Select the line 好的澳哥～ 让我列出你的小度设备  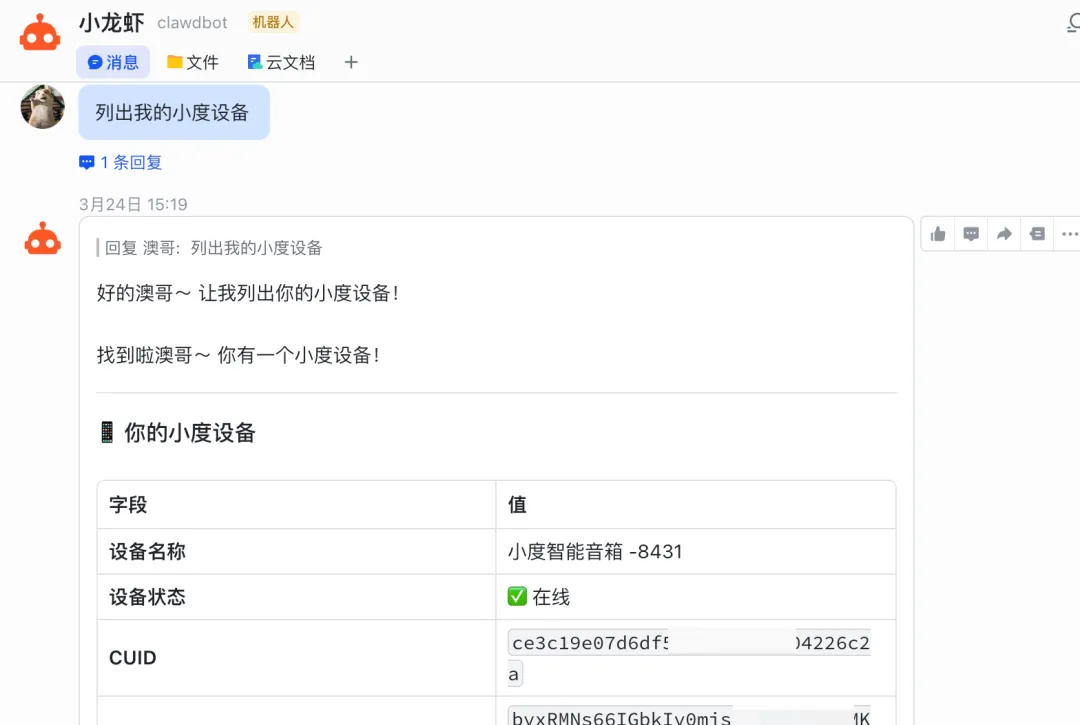[x=248, y=293]
